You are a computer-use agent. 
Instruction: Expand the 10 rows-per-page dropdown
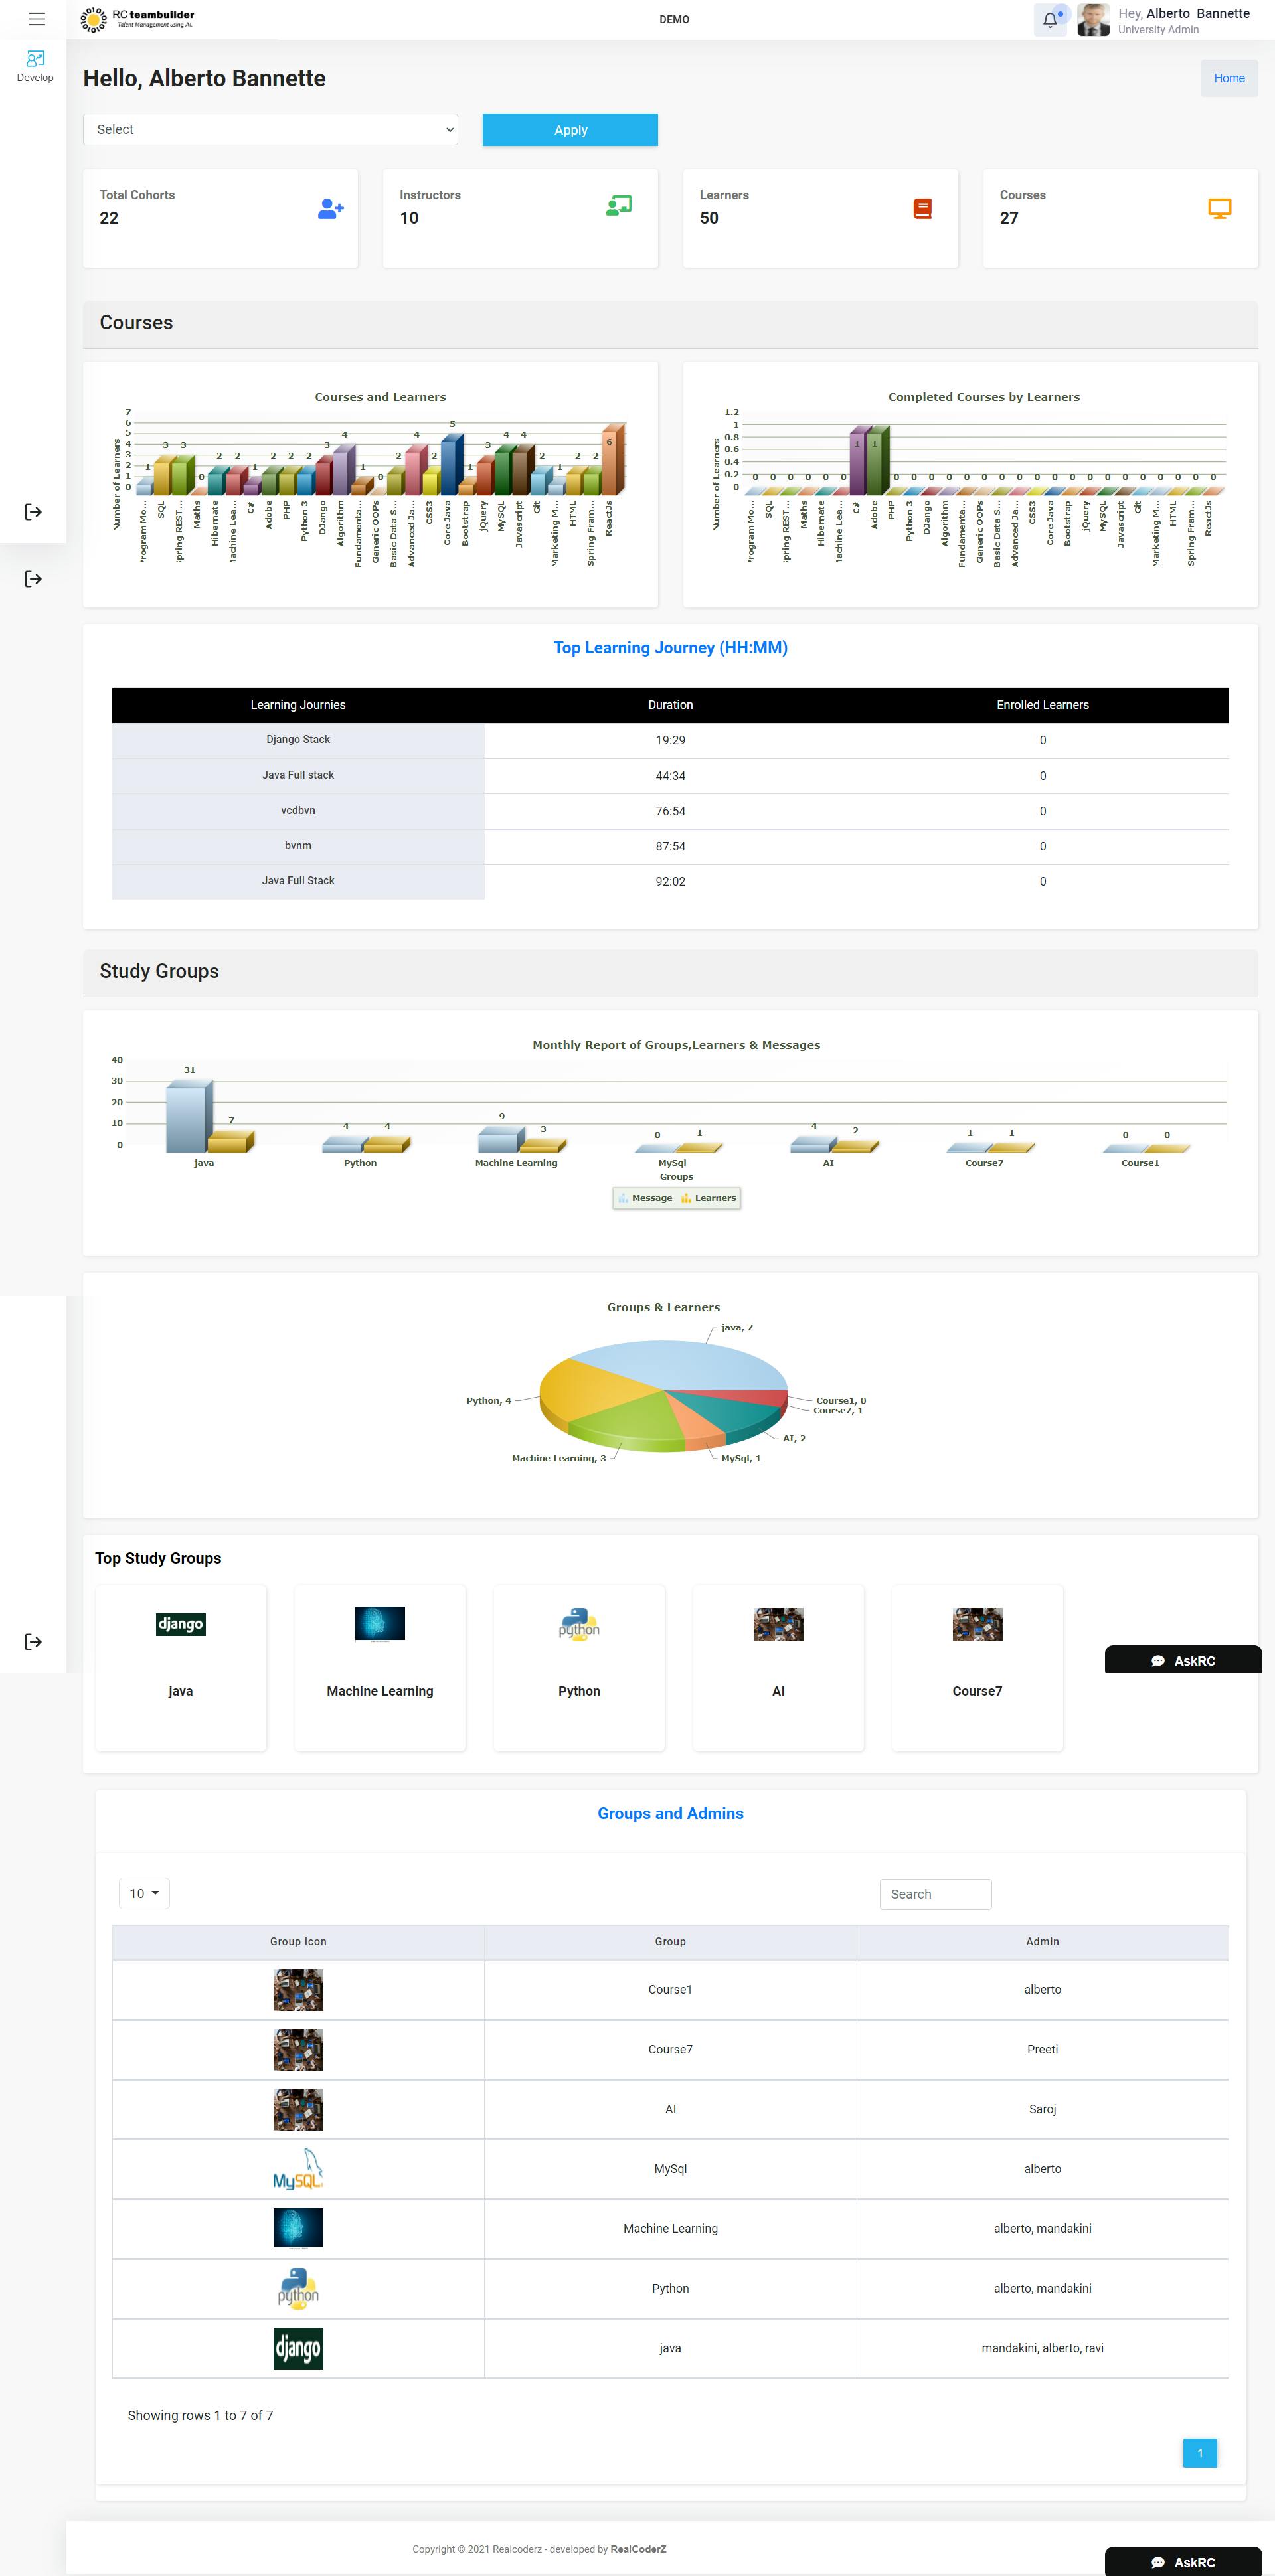pyautogui.click(x=144, y=1893)
